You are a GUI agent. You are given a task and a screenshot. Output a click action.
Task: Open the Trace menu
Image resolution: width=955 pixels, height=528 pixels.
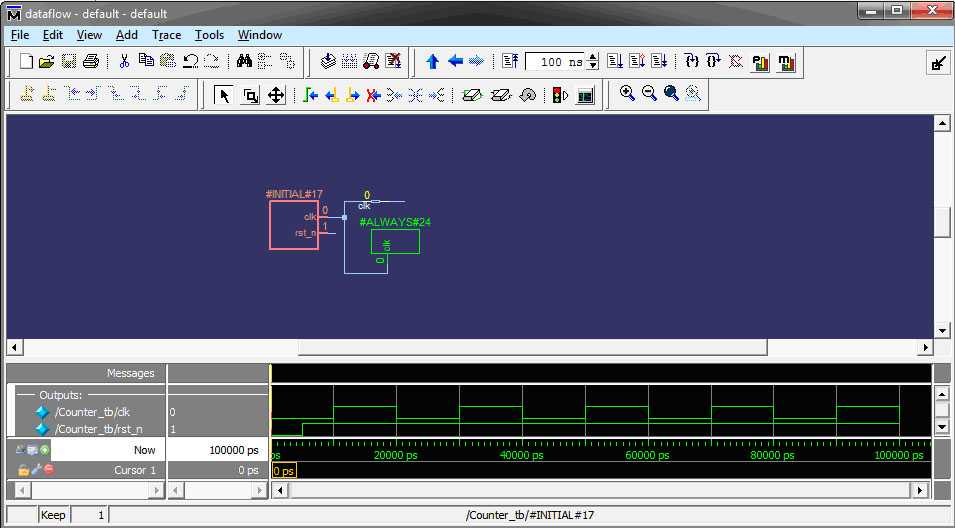[166, 35]
